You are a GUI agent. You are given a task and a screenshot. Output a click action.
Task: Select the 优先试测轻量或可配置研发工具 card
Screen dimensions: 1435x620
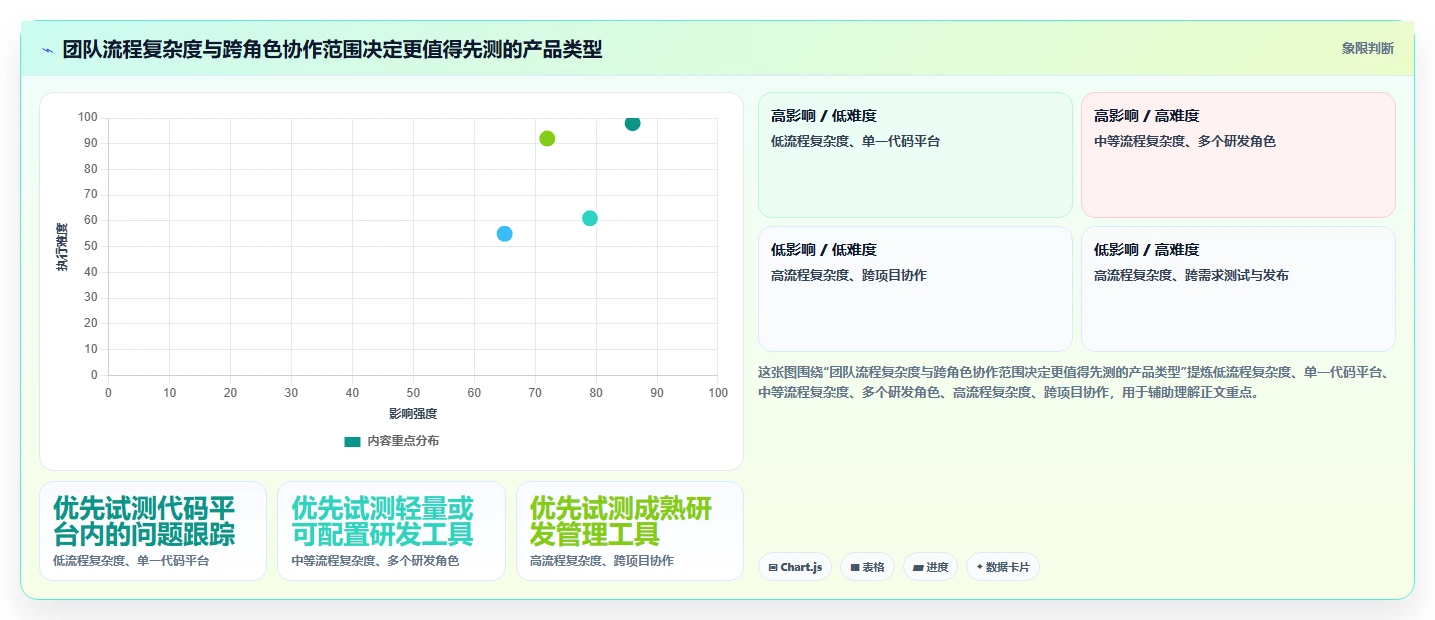tap(391, 531)
